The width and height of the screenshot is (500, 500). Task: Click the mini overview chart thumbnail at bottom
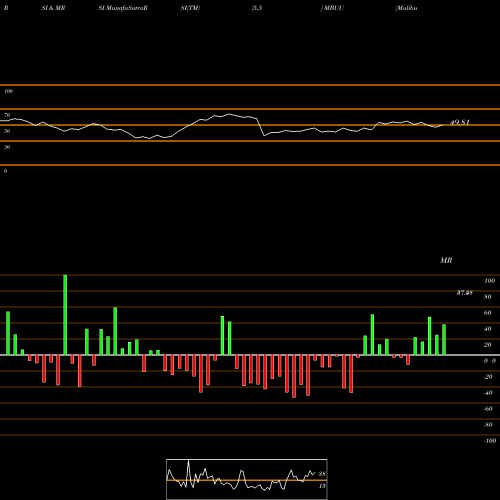247,479
